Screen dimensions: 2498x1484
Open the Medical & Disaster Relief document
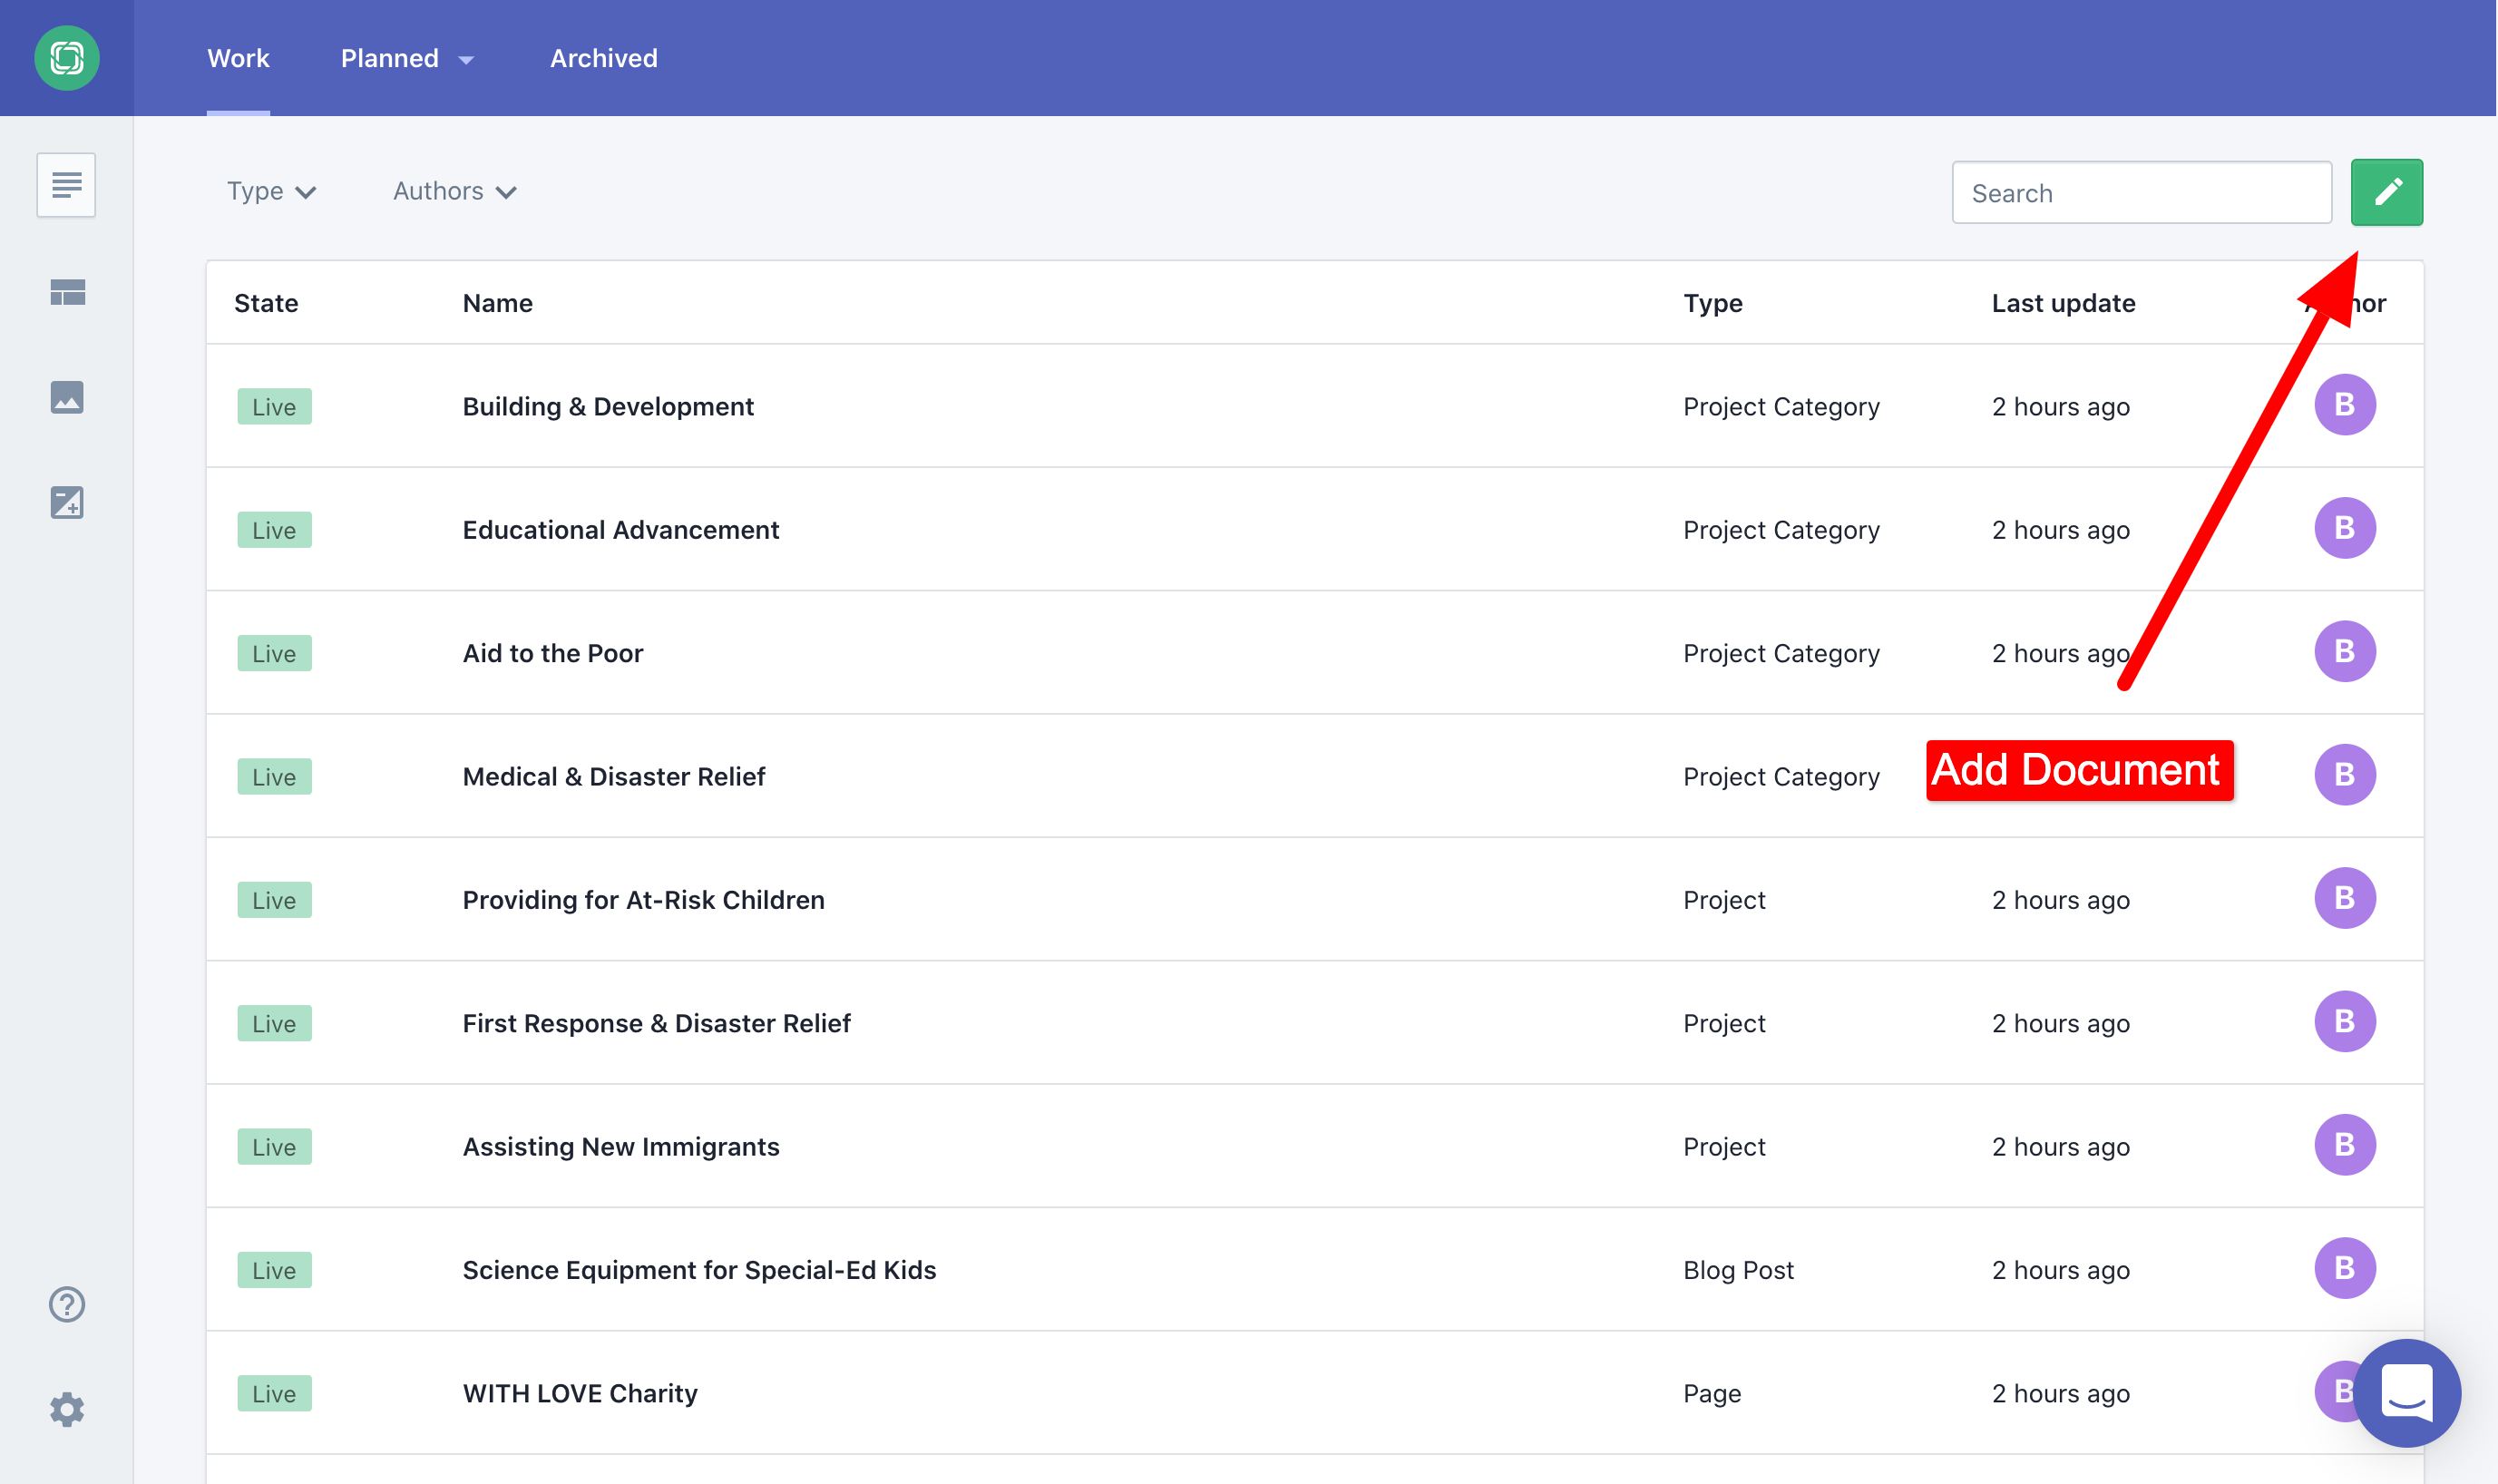pyautogui.click(x=613, y=777)
